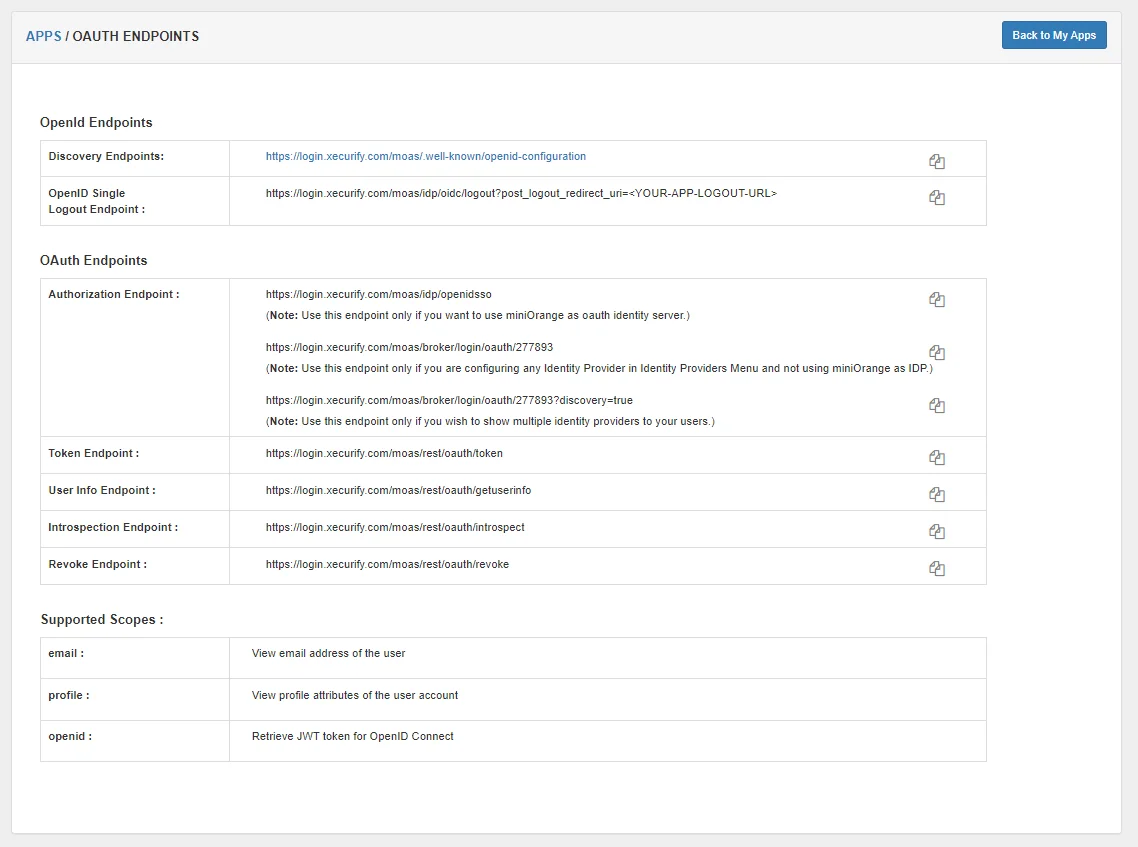Viewport: 1138px width, 847px height.
Task: Open the openid-configuration discovery link
Action: [x=425, y=156]
